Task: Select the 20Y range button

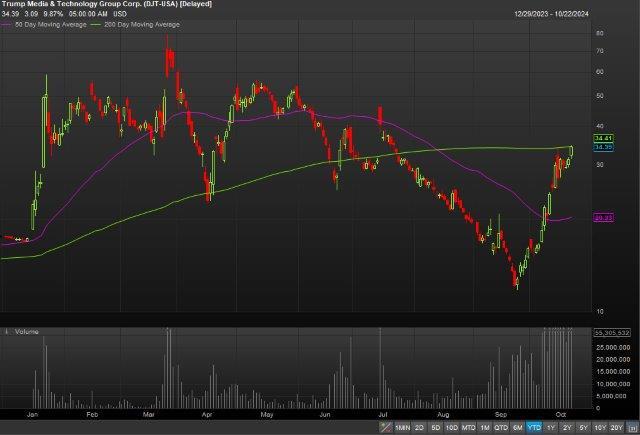Action: pos(616,427)
